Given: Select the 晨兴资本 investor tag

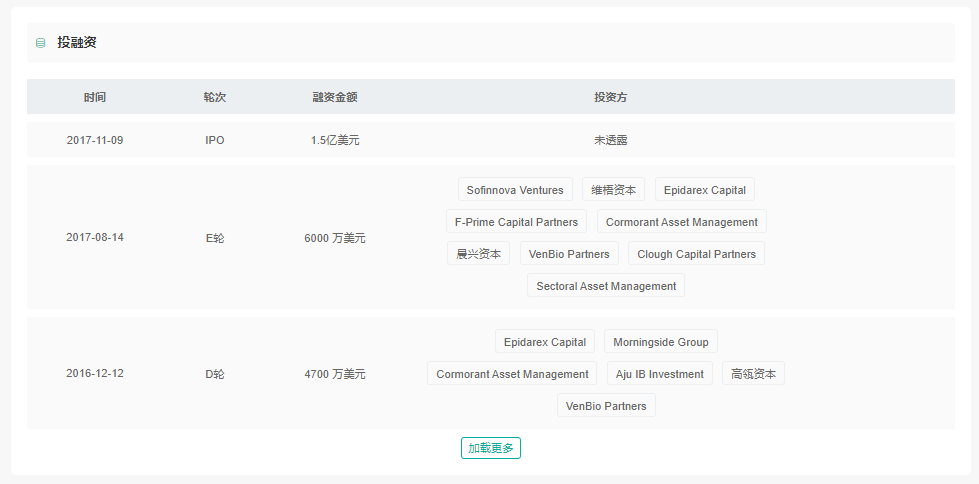Looking at the screenshot, I should click(x=478, y=254).
